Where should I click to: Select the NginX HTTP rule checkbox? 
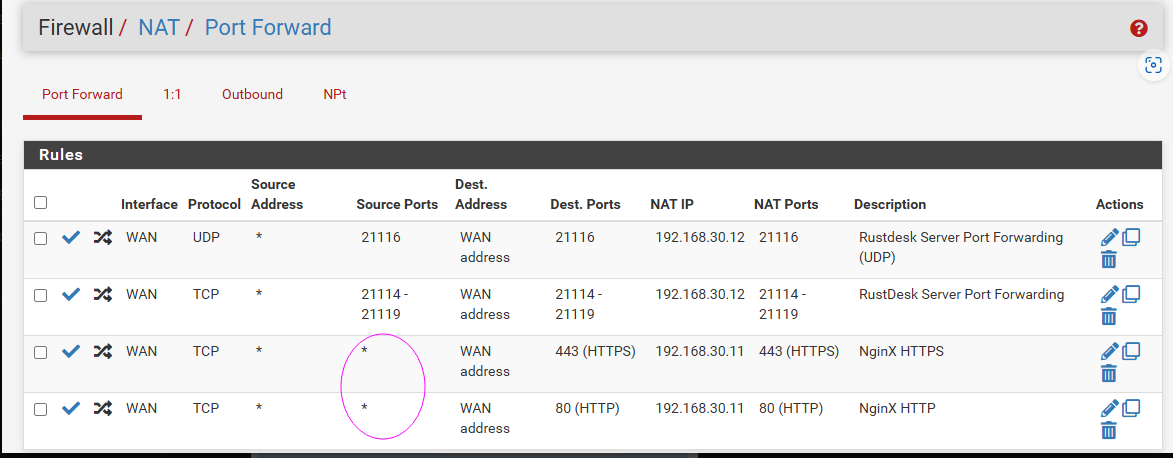[40, 409]
